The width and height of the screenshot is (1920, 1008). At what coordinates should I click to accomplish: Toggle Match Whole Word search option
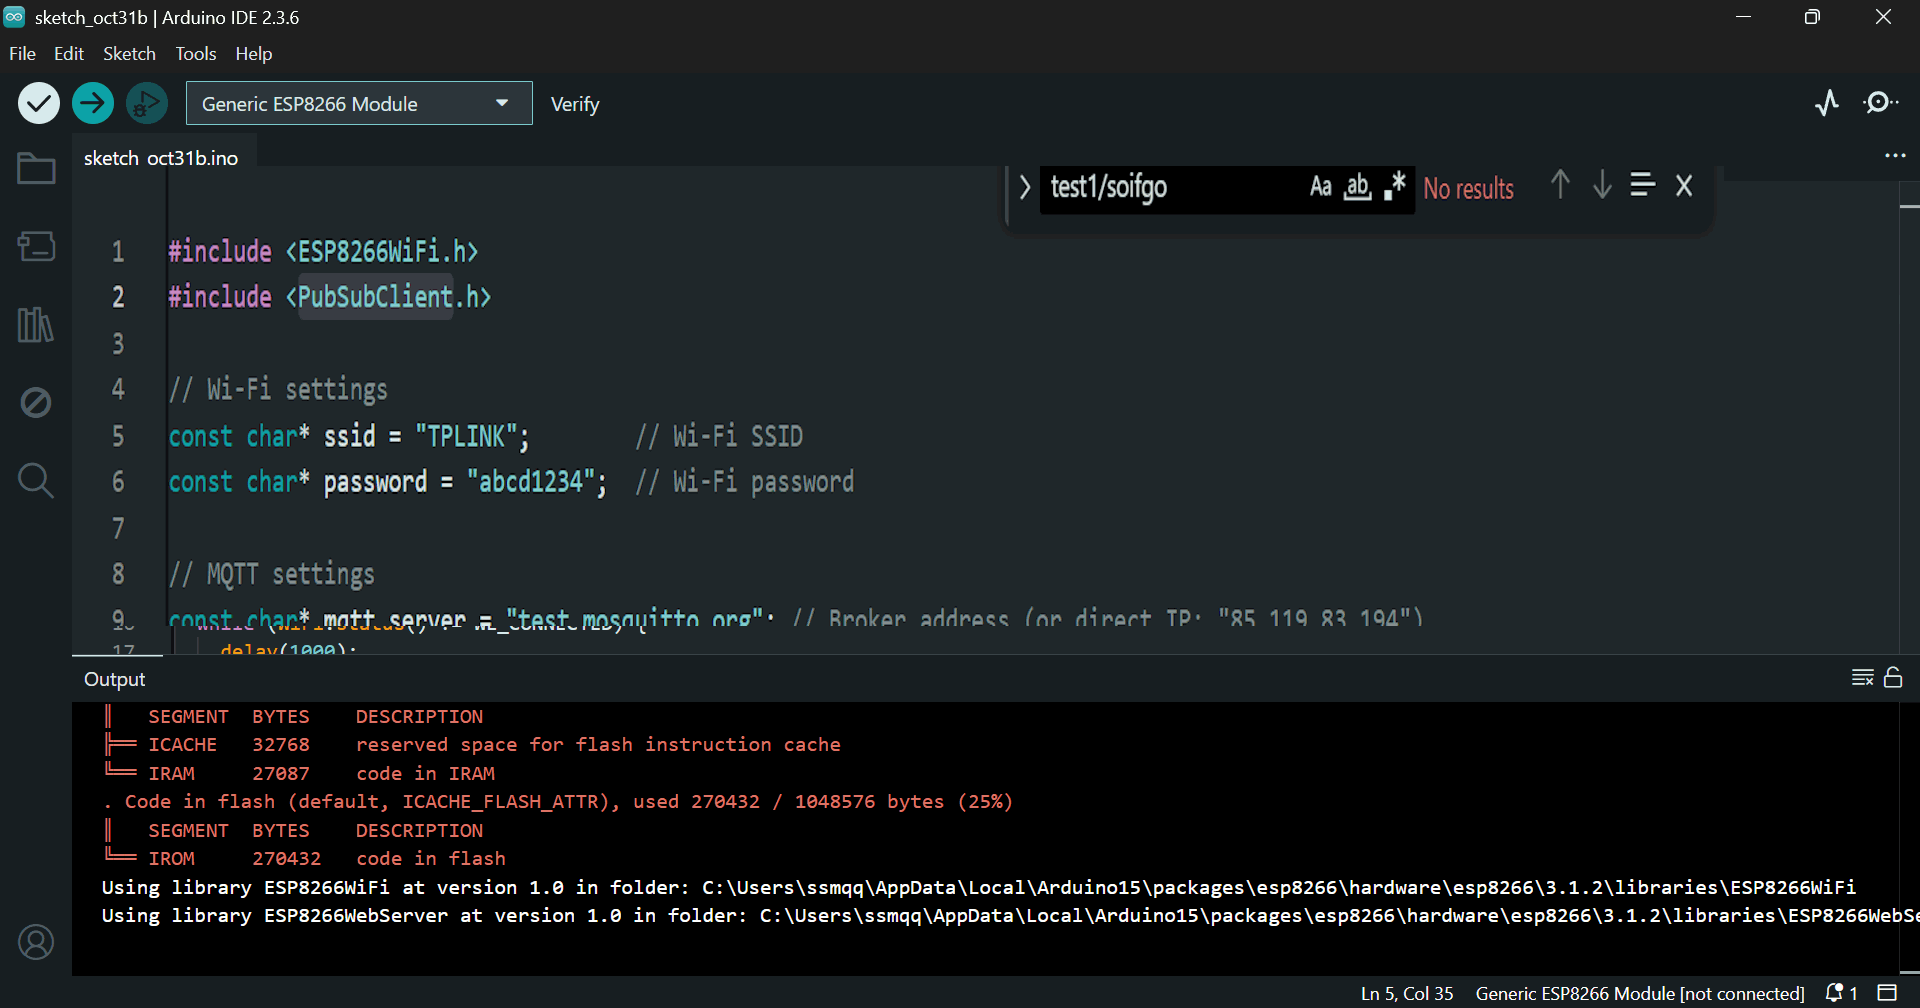(1357, 187)
